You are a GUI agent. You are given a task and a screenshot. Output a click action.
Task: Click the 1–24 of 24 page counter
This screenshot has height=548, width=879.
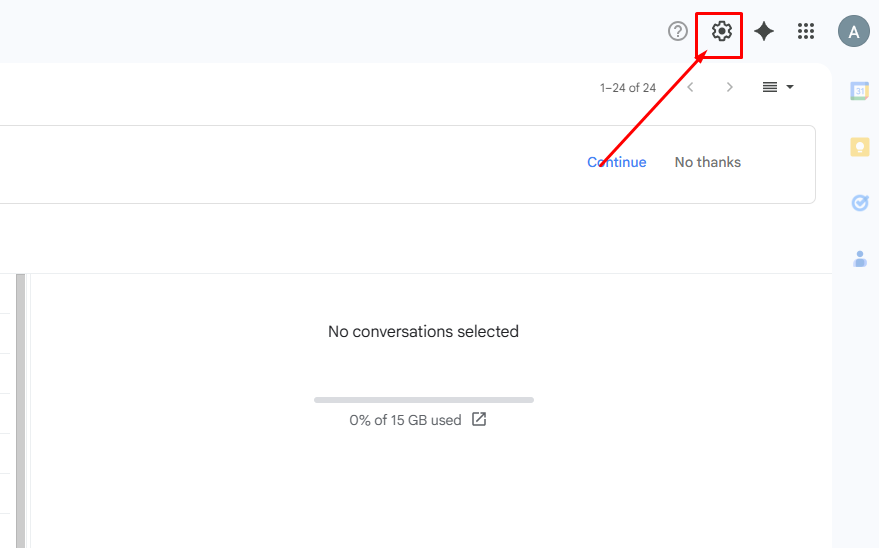[x=628, y=88]
